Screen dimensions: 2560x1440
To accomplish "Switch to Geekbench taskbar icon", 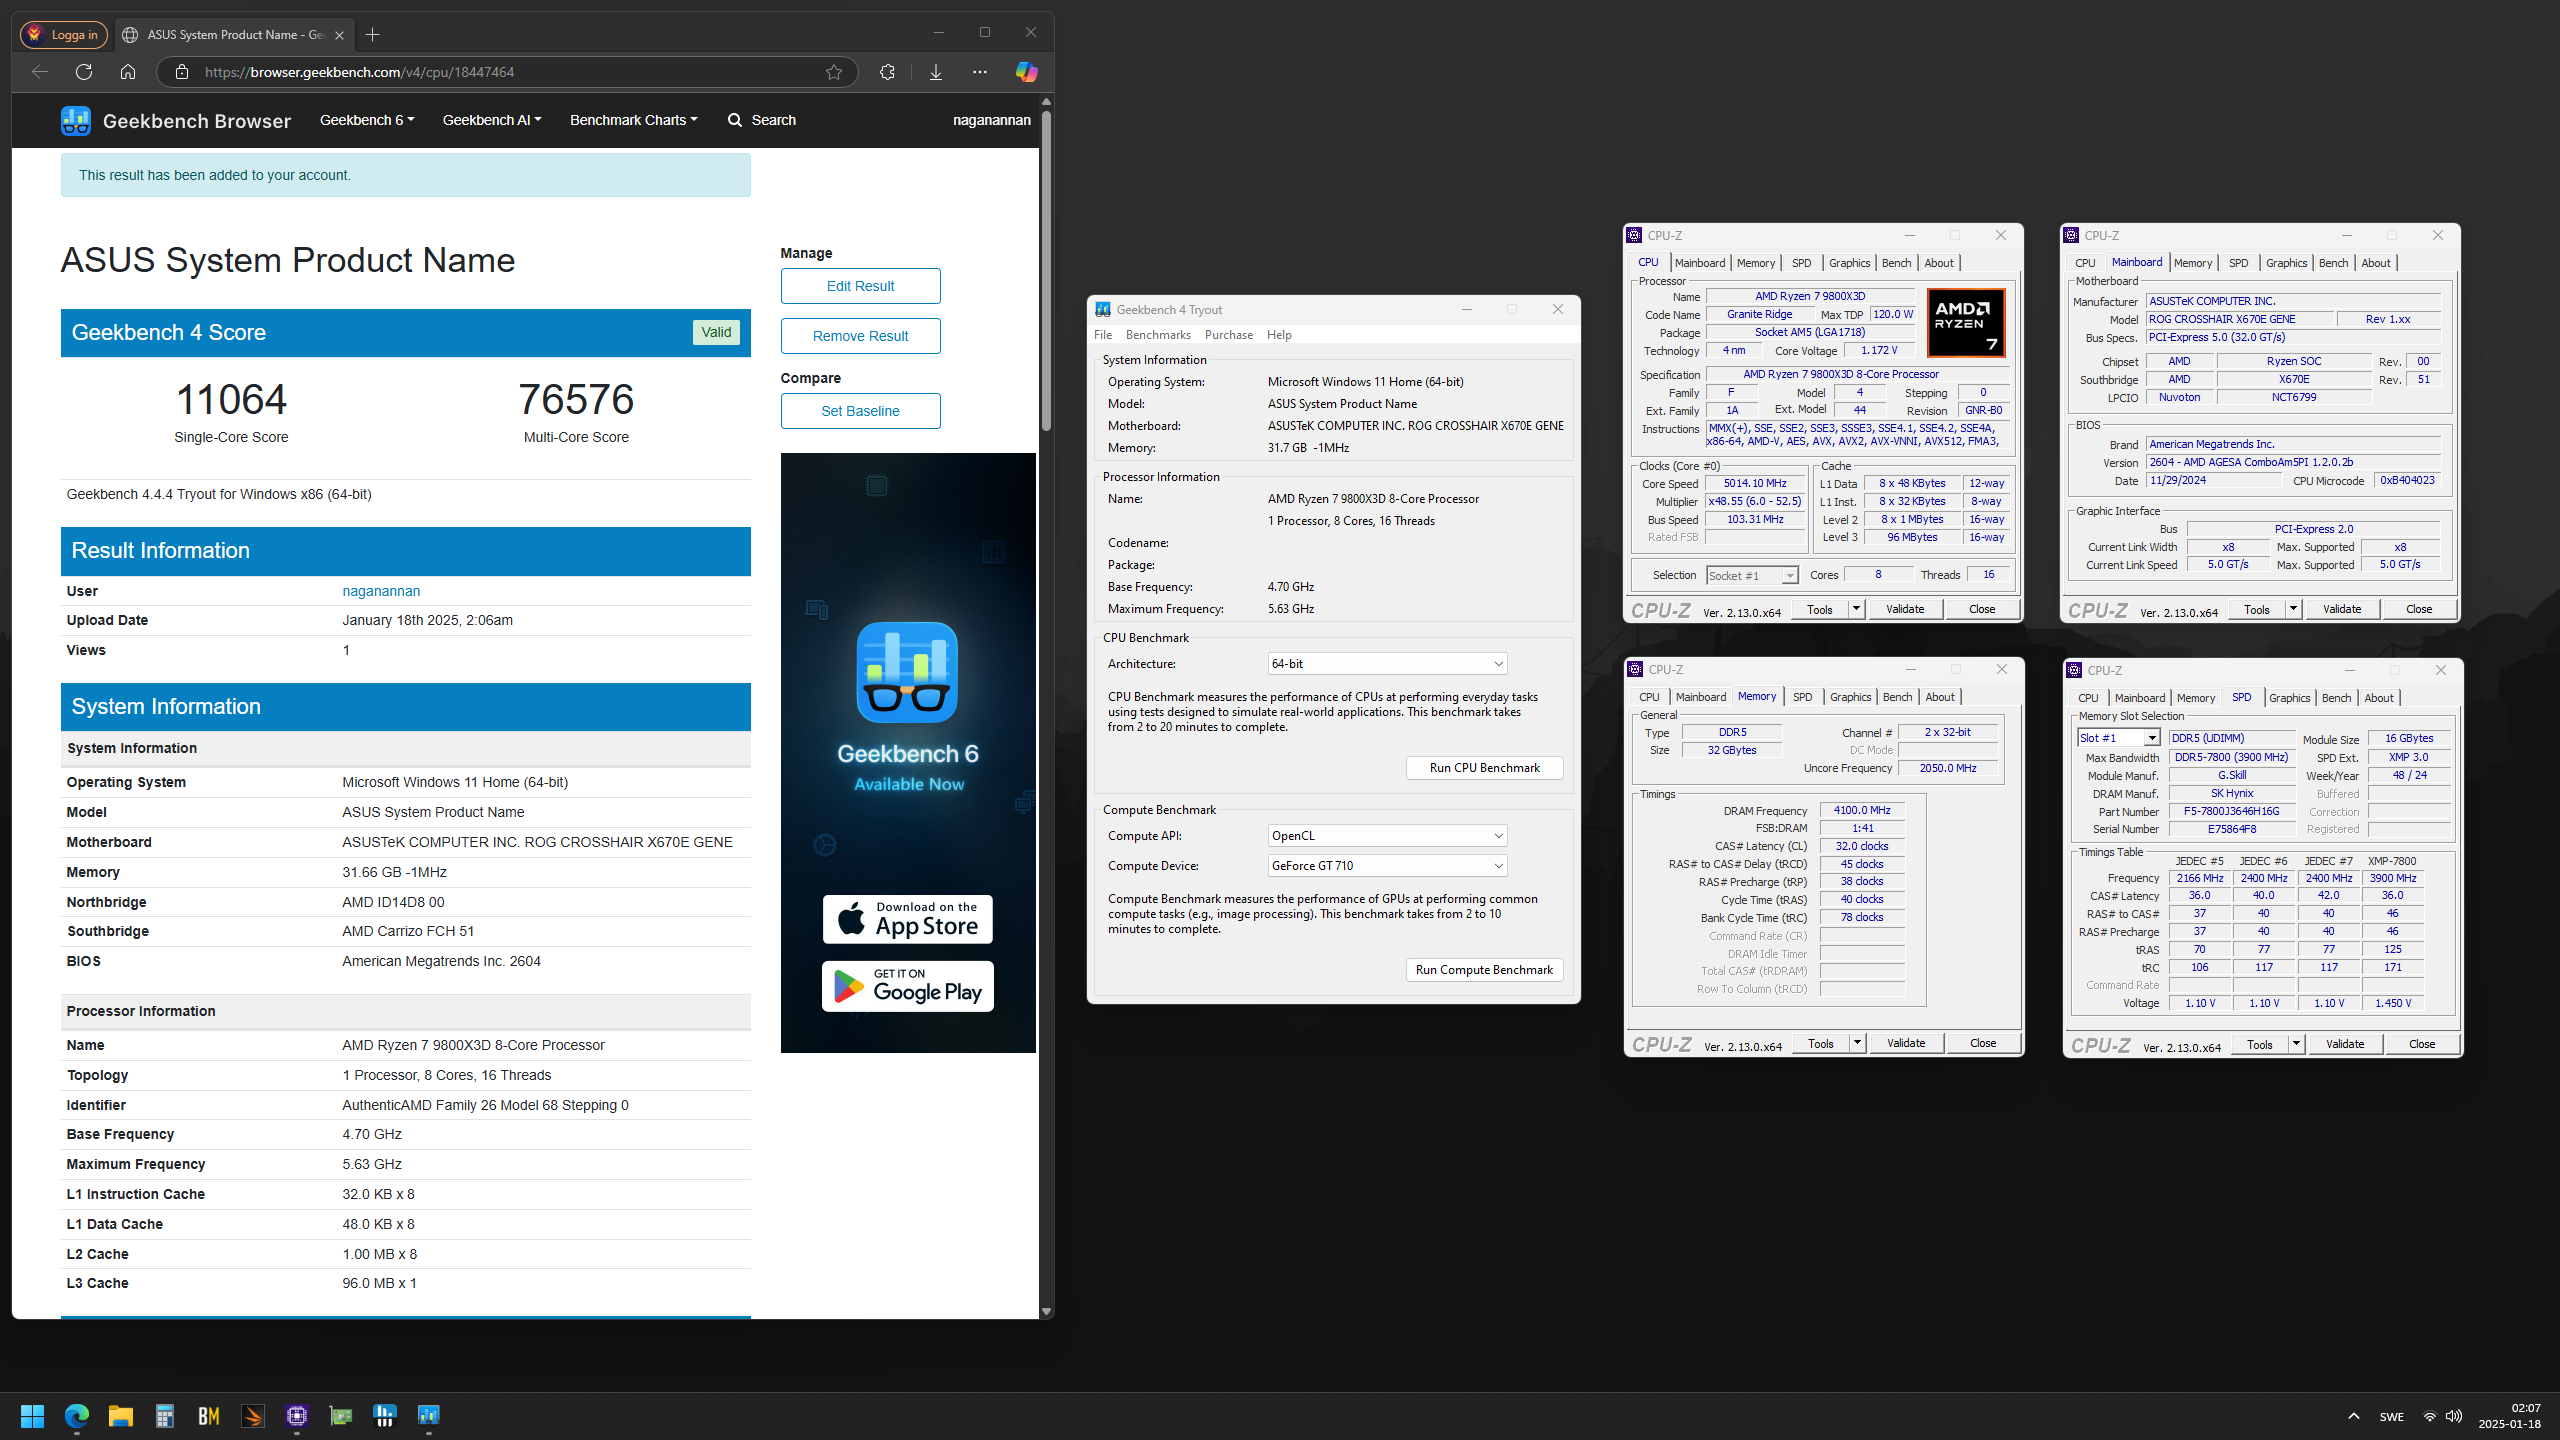I will (429, 1415).
